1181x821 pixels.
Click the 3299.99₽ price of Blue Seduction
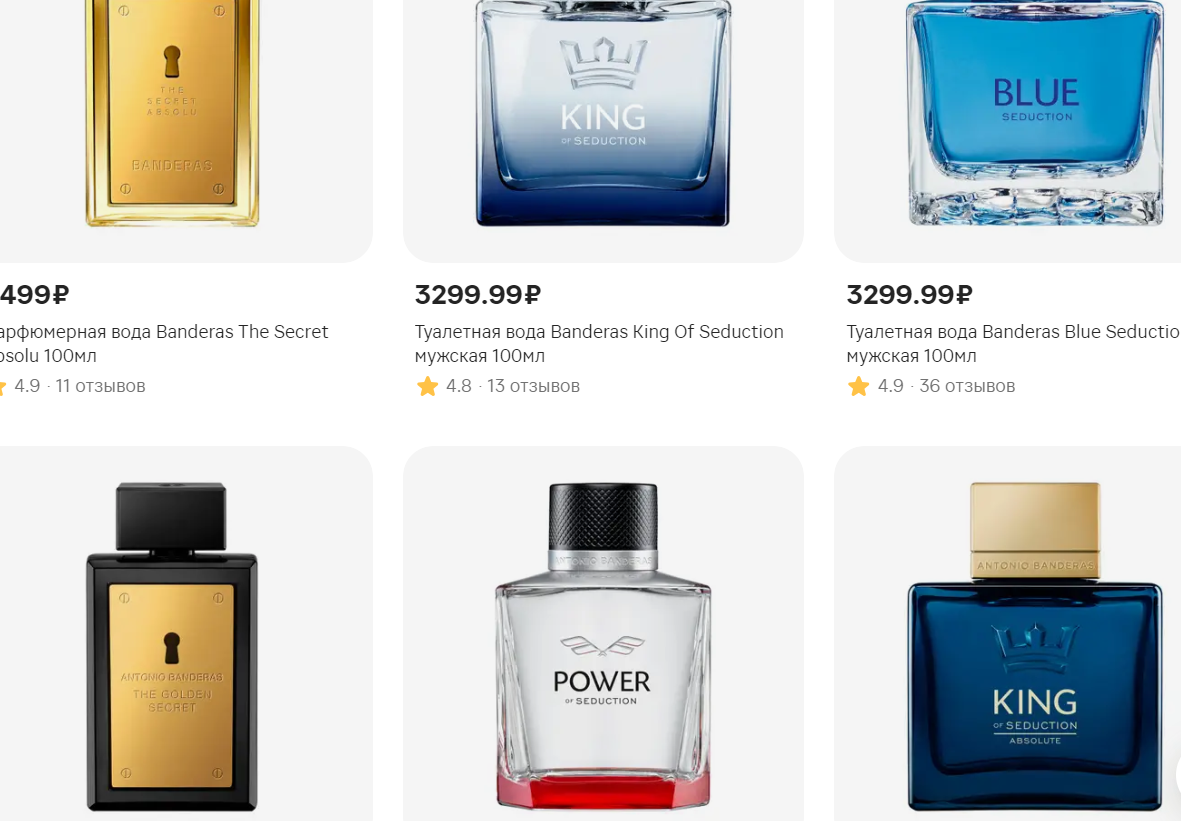909,295
